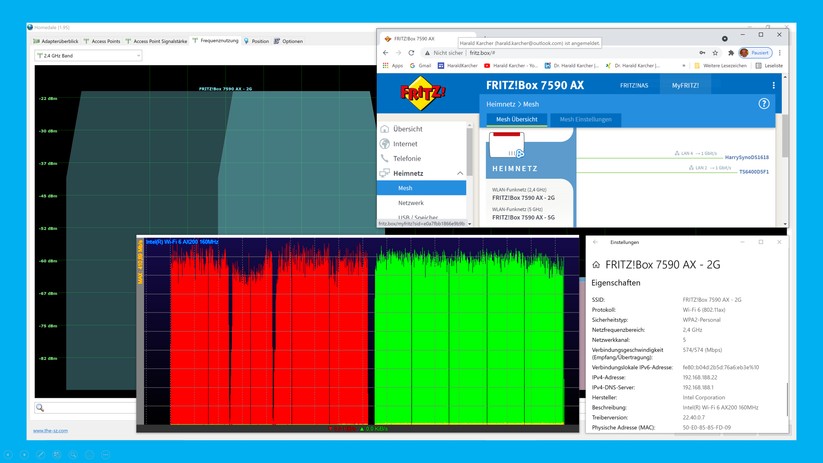Screen dimensions: 823x463
Task: Open the MyFRITZ! link
Action: (x=685, y=85)
